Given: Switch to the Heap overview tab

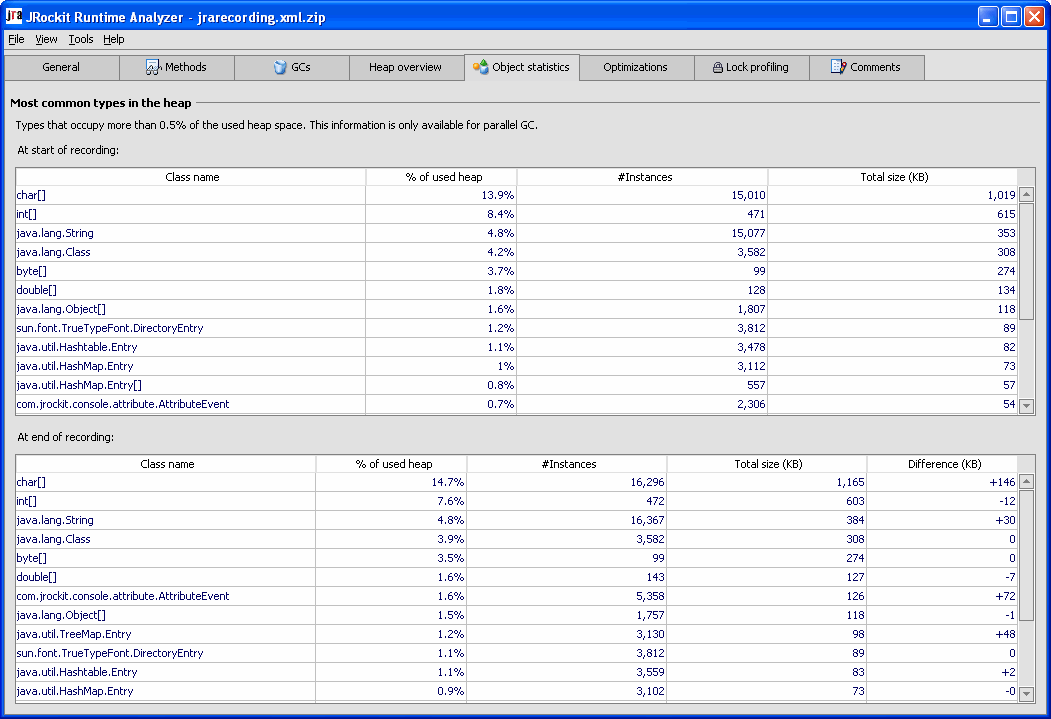Looking at the screenshot, I should [x=406, y=67].
